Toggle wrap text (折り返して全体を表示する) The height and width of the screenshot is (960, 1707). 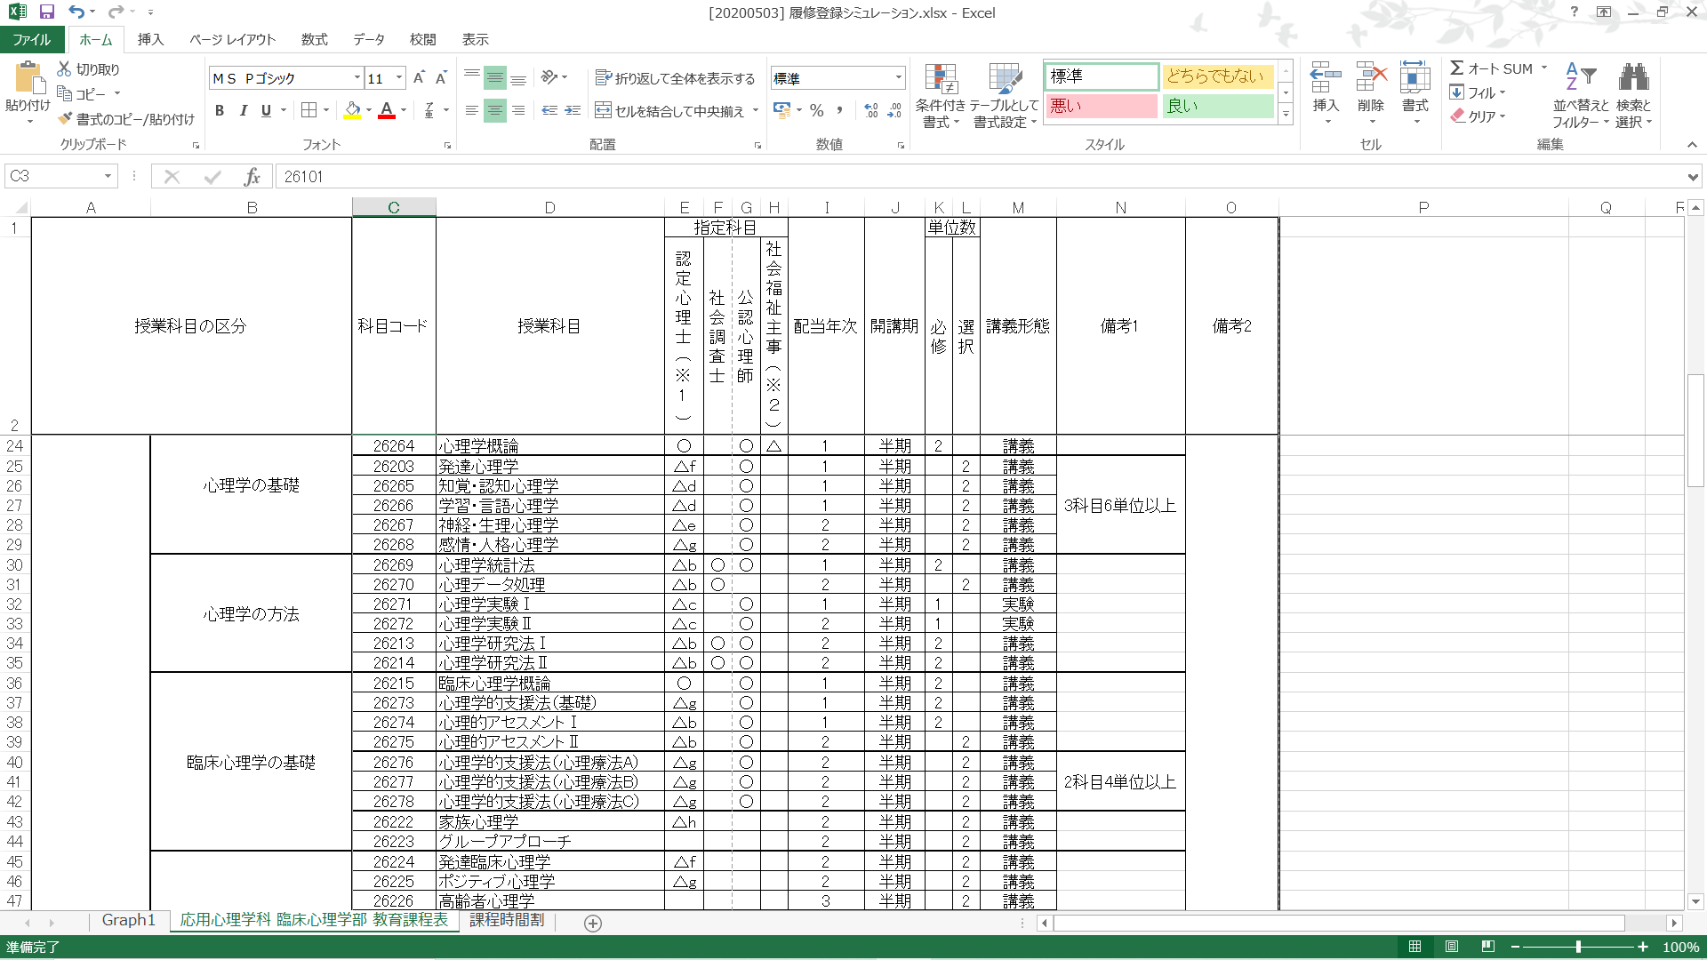coord(675,78)
